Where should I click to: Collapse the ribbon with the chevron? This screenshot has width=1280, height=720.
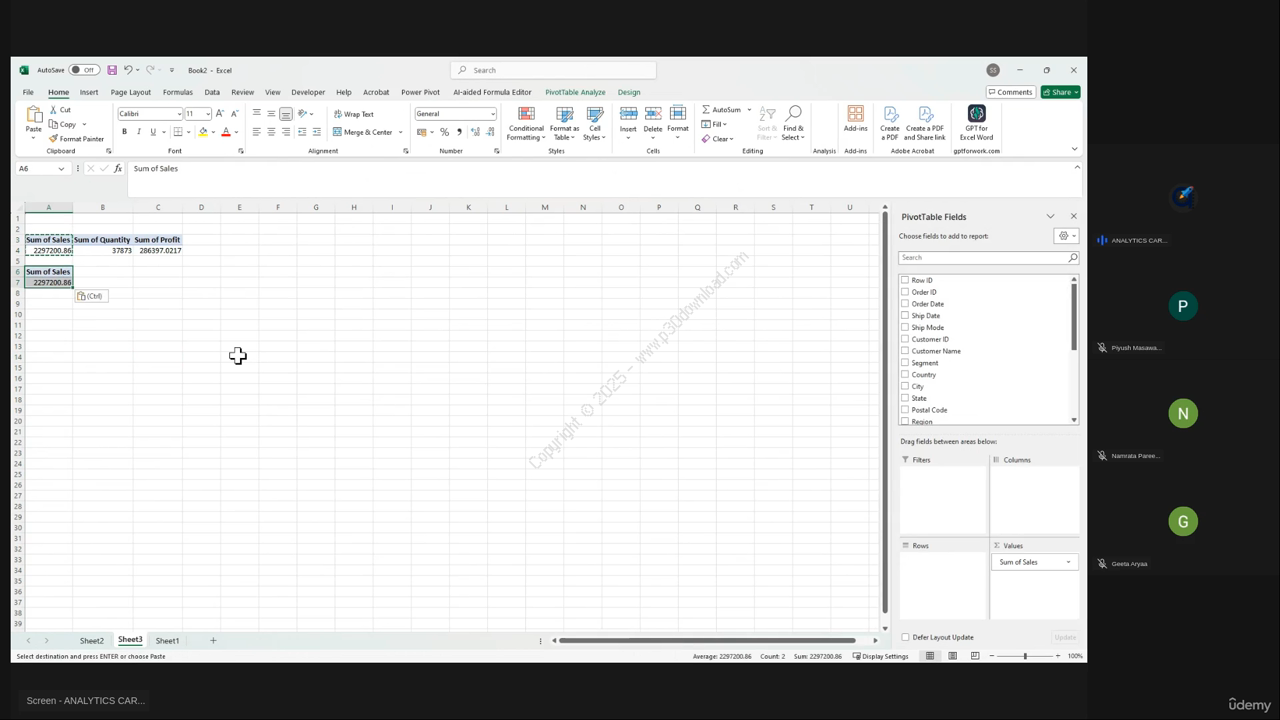click(1075, 150)
